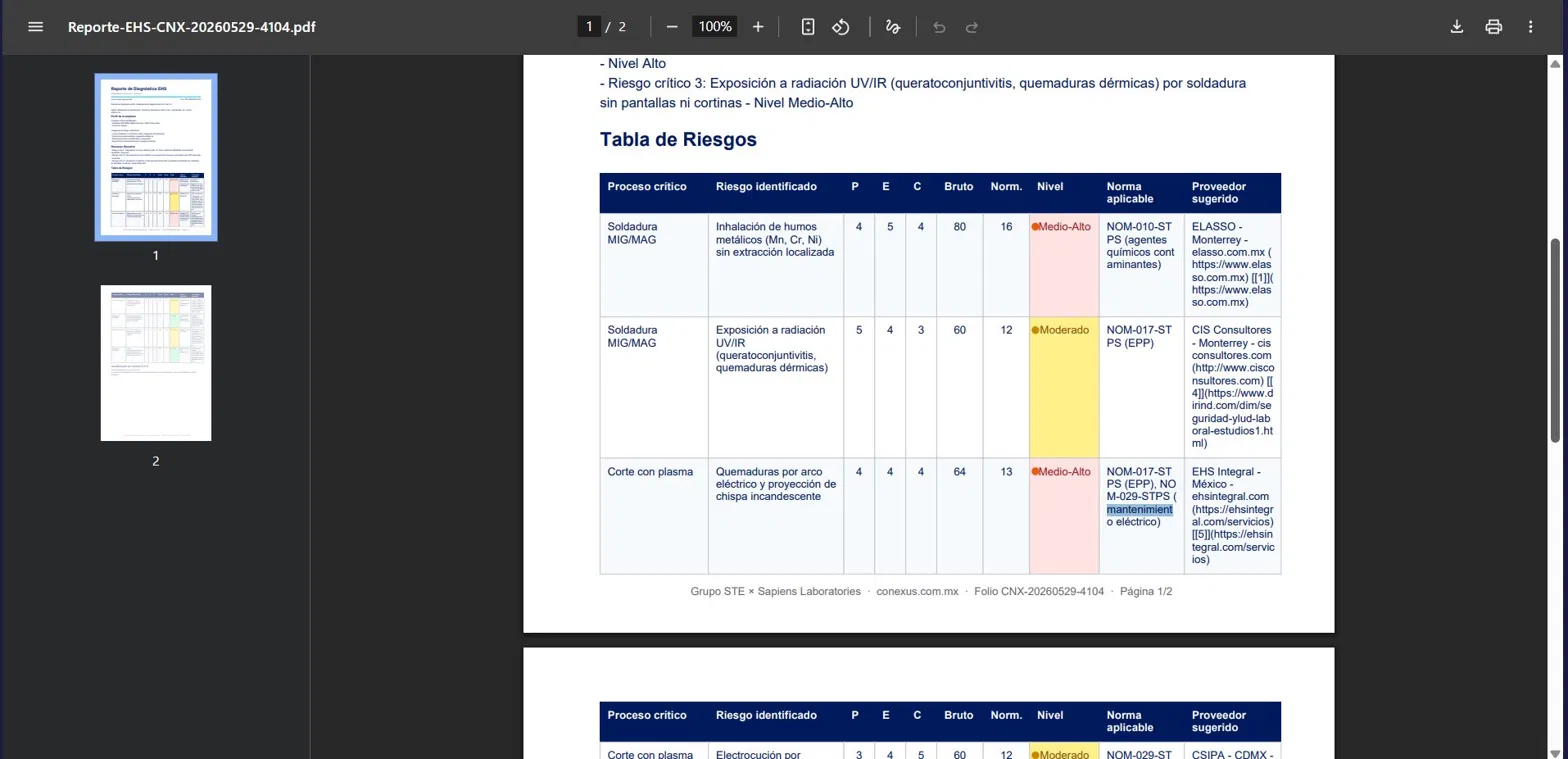This screenshot has height=759, width=1568.
Task: Open the more actions menu
Action: [x=1530, y=27]
